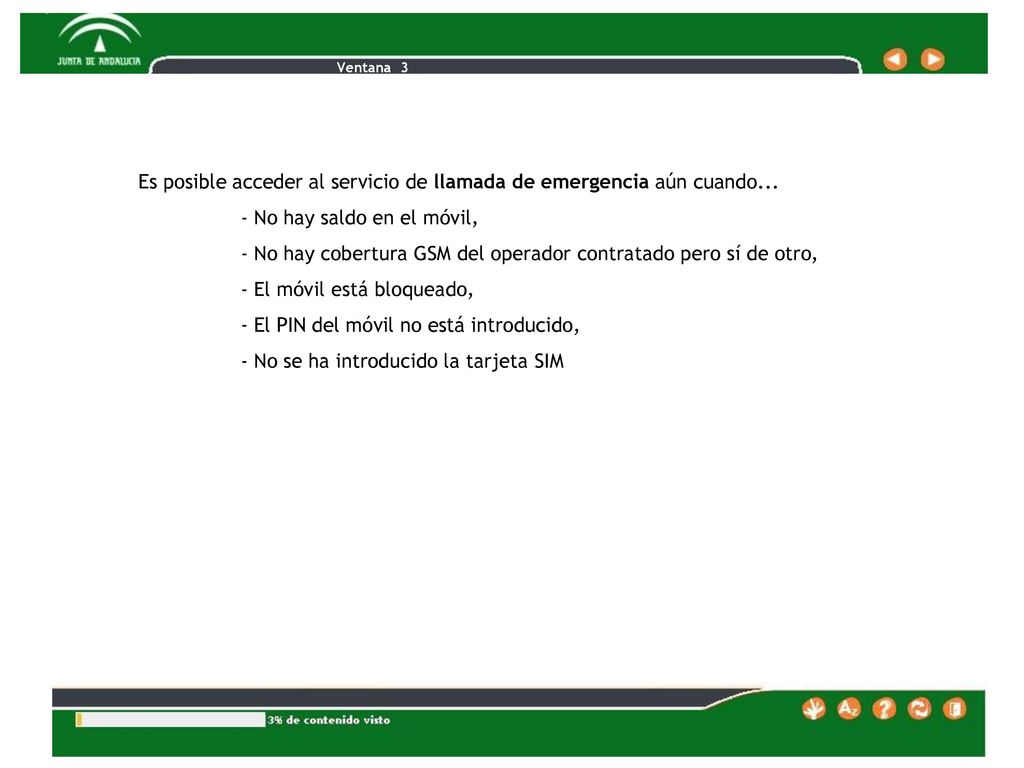This screenshot has width=1024, height=768.
Task: Select the line about the PIN del móvil
Action: (410, 325)
